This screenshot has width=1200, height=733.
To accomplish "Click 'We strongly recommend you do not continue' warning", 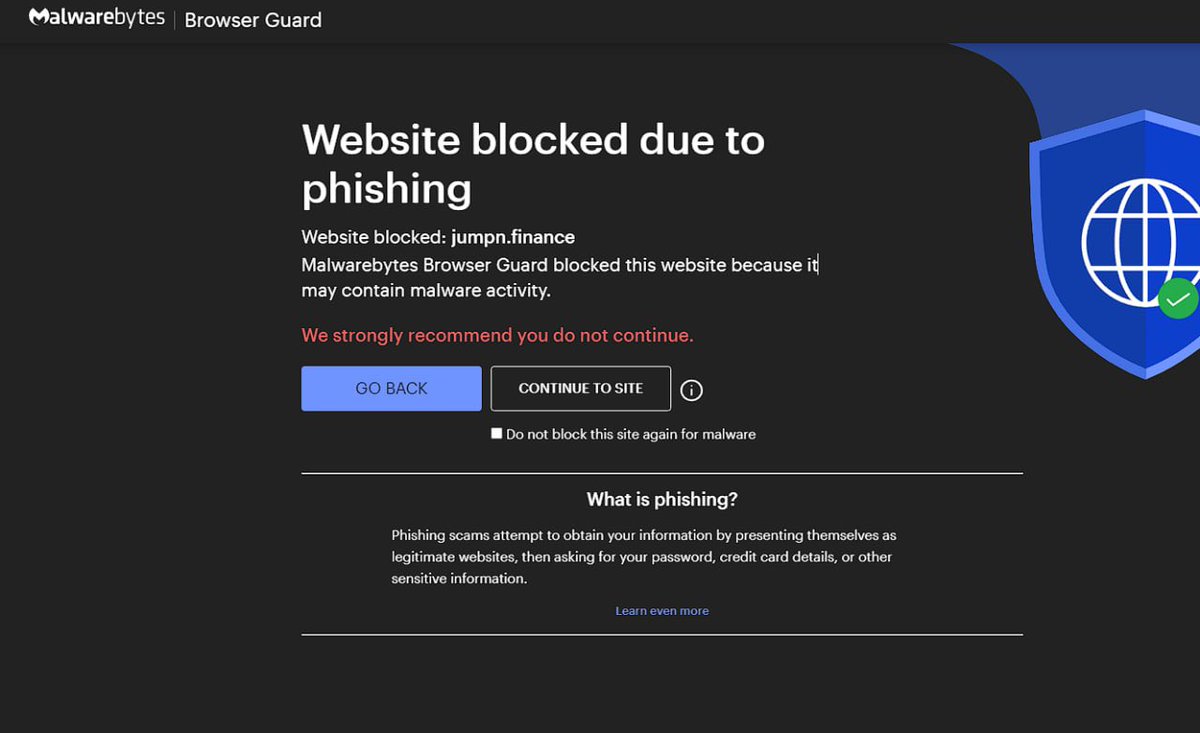I will coord(497,335).
